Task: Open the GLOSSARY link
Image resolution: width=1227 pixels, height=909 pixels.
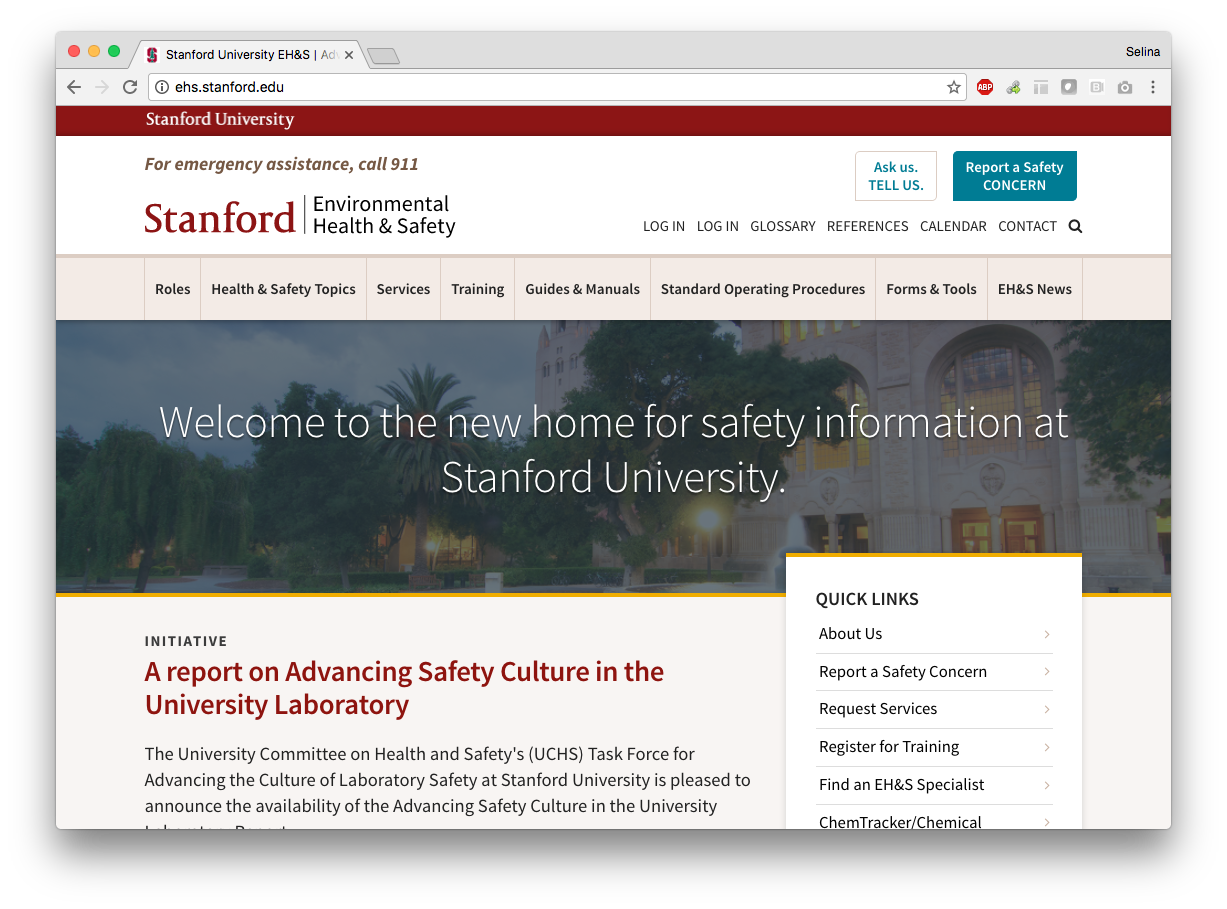Action: coord(783,226)
